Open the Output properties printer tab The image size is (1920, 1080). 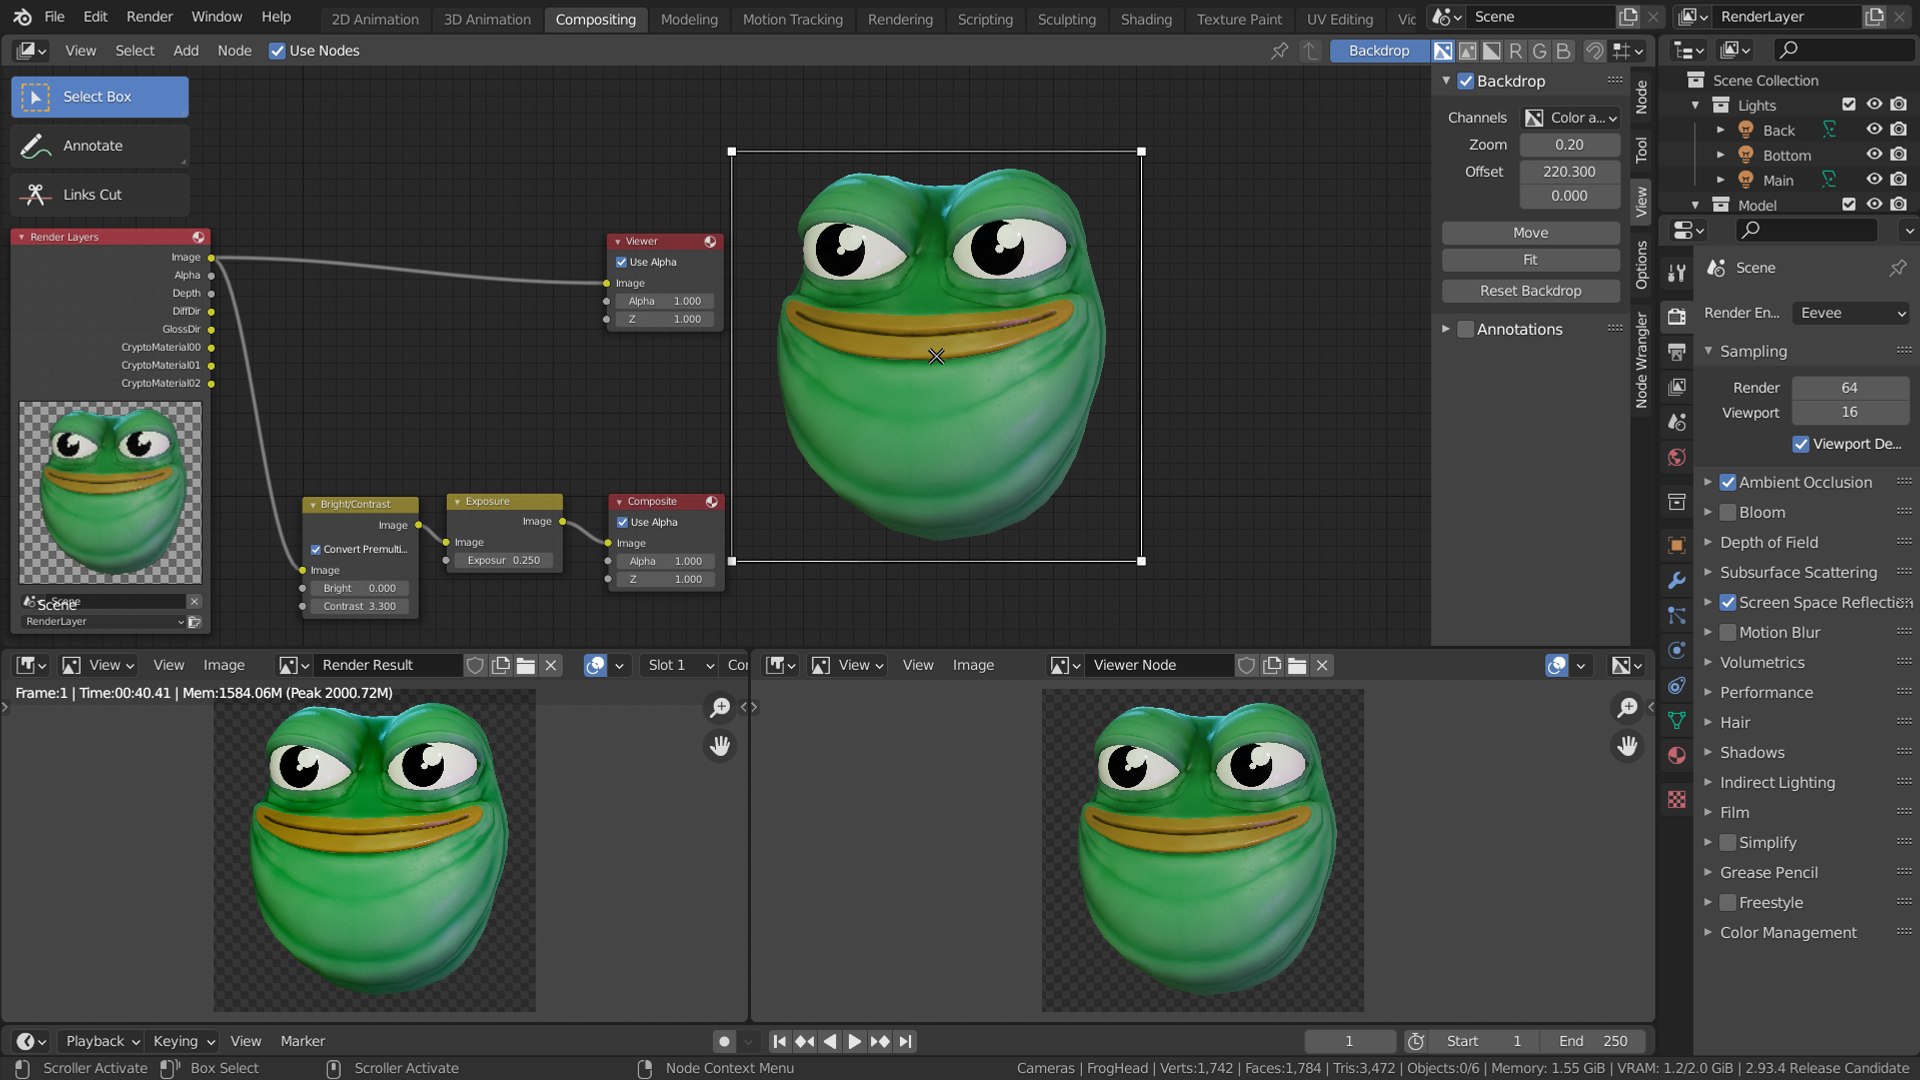click(x=1677, y=352)
